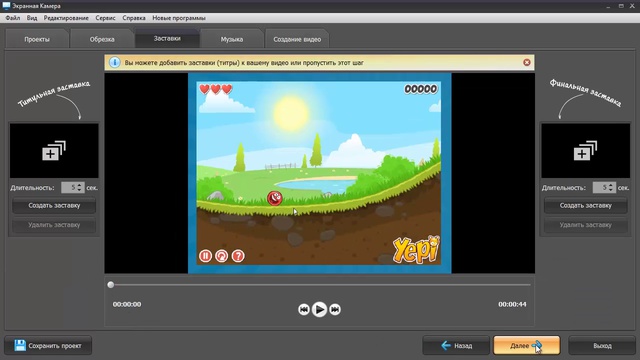Play the video preview
This screenshot has width=640, height=360.
pos(319,309)
